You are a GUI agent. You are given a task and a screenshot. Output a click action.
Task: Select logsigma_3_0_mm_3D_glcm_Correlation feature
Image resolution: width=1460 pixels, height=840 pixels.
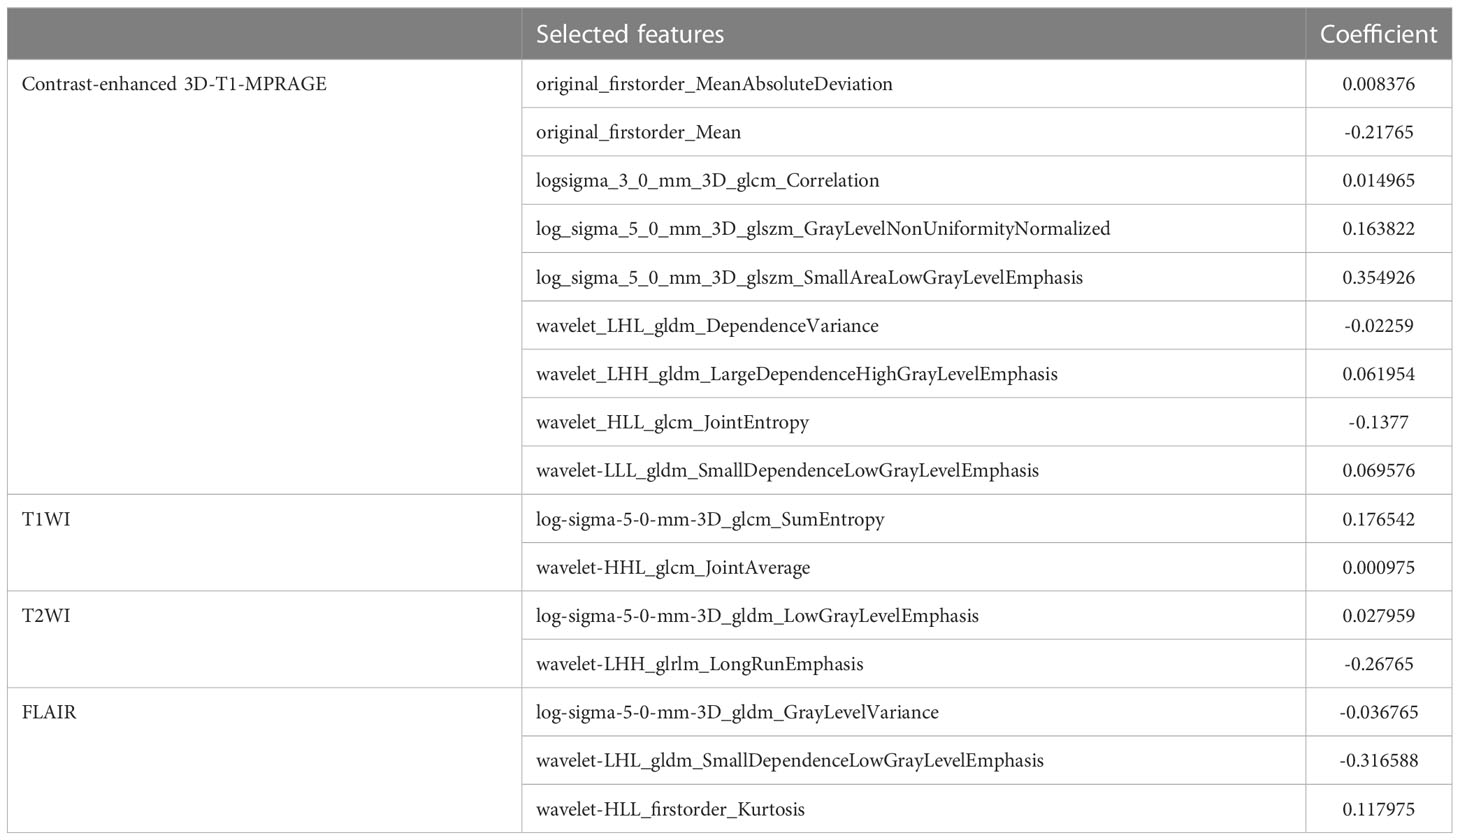point(707,181)
